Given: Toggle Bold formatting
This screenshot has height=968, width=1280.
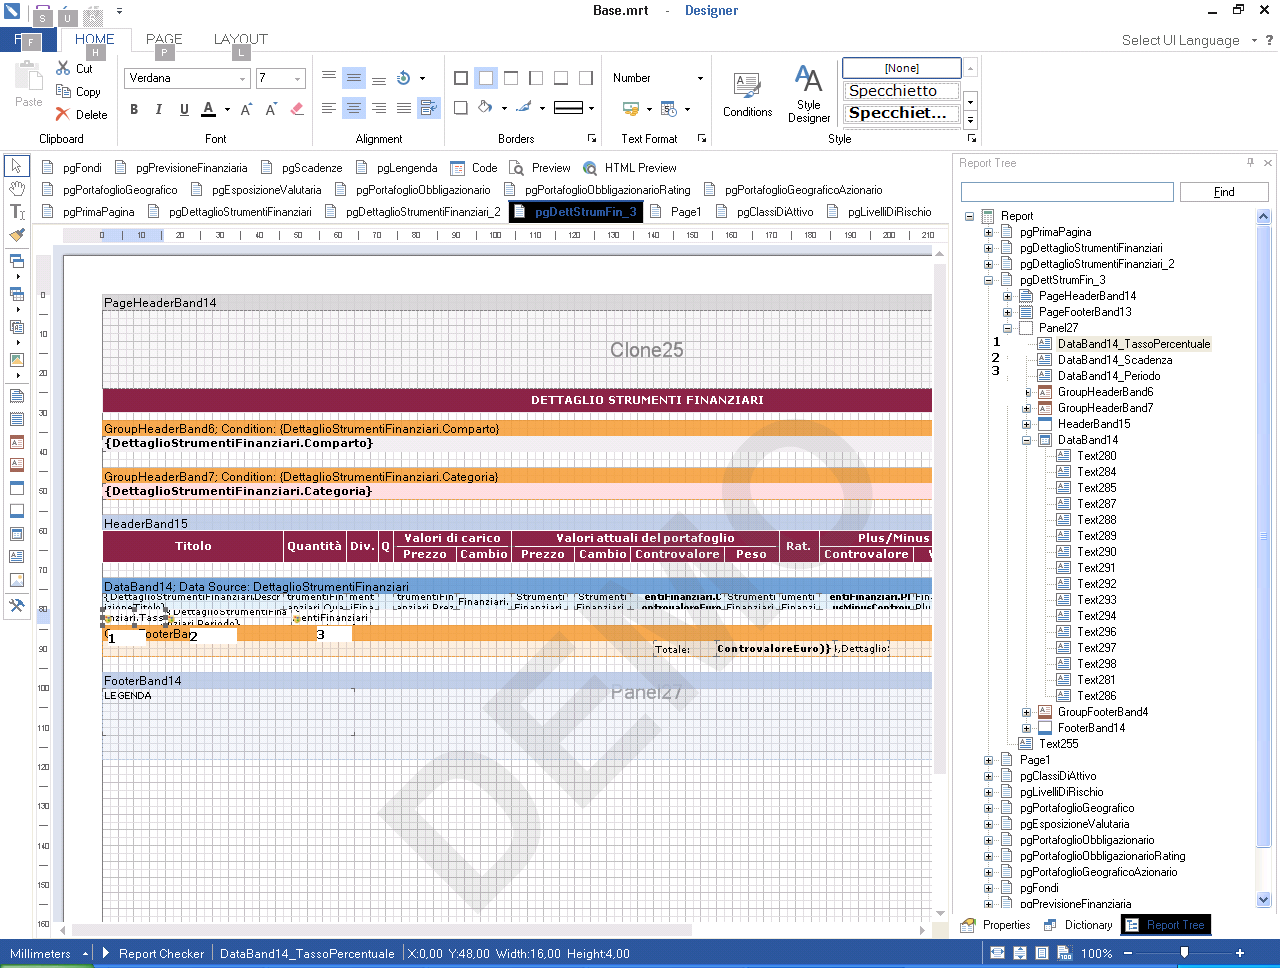Looking at the screenshot, I should 134,109.
